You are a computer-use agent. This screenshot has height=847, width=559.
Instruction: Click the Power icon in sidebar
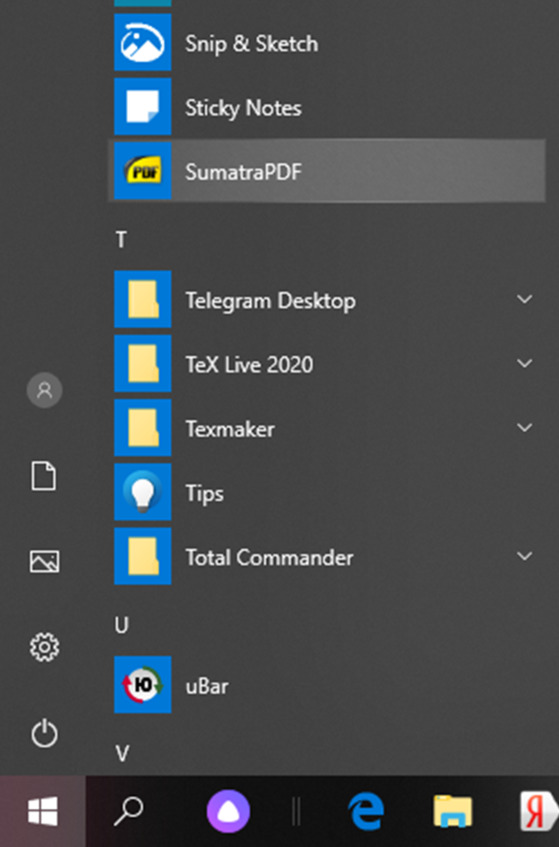coord(44,734)
